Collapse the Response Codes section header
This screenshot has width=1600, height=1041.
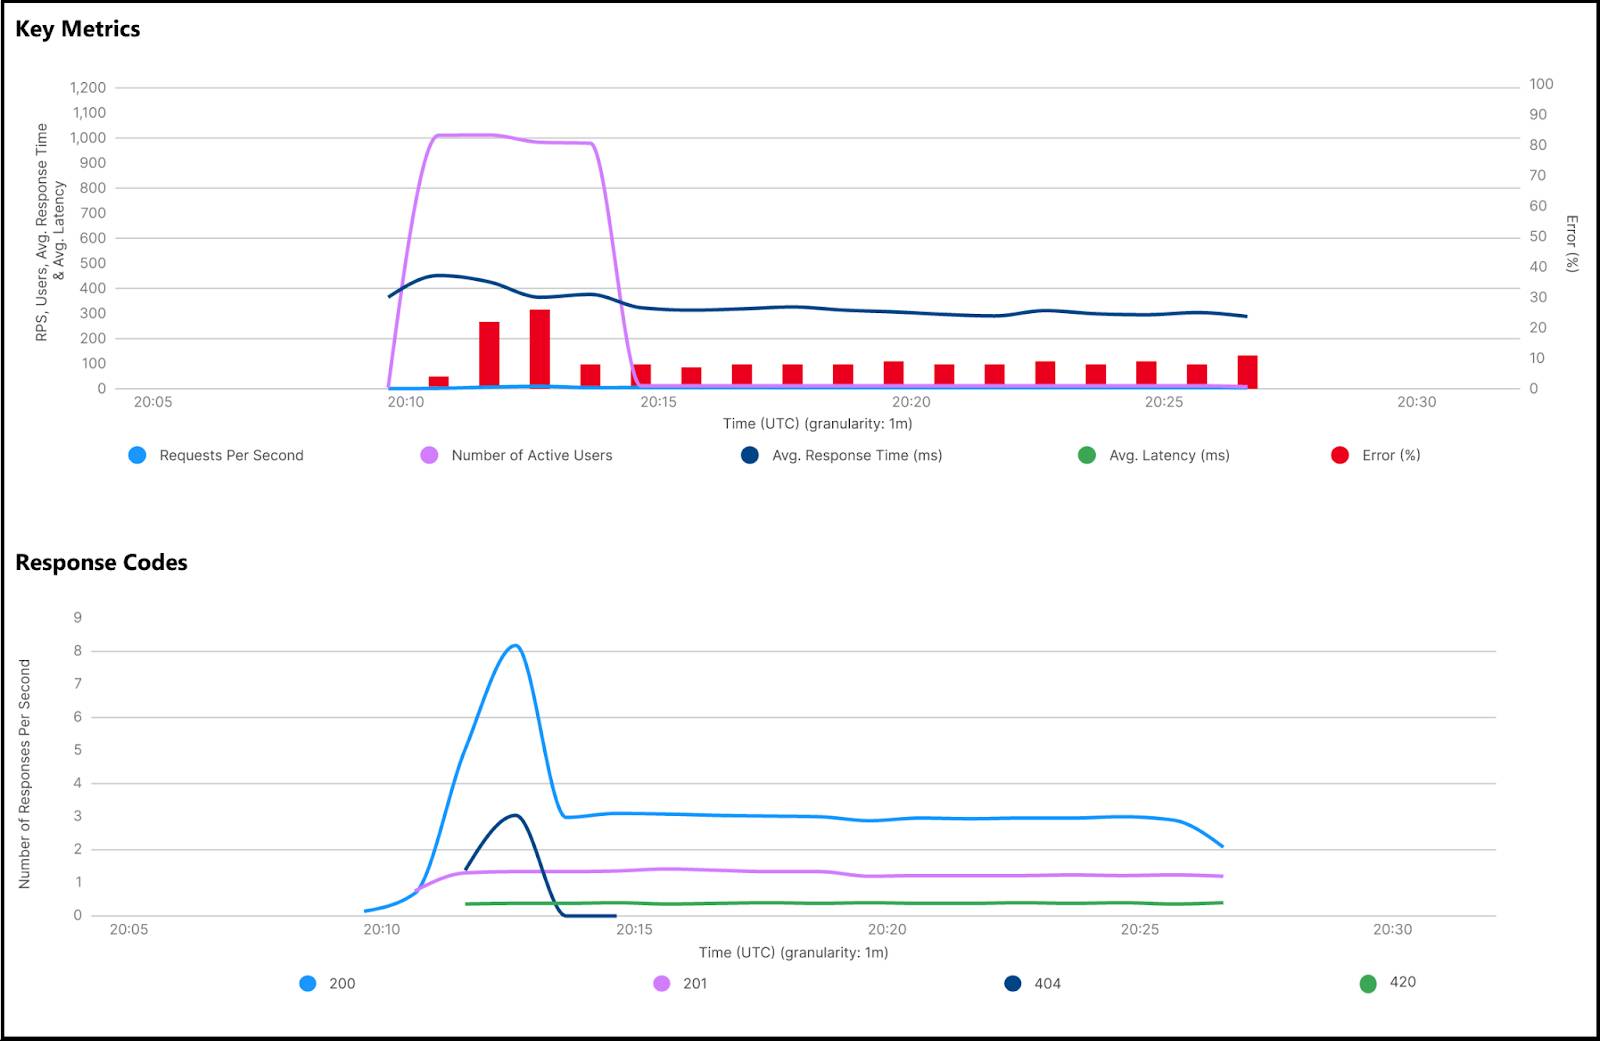[x=100, y=562]
